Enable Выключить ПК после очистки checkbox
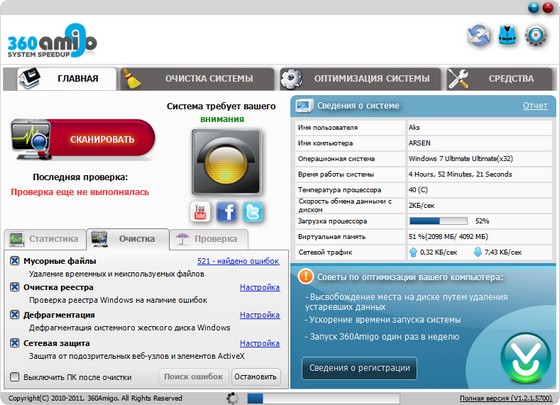This screenshot has height=405, width=560. (15, 377)
